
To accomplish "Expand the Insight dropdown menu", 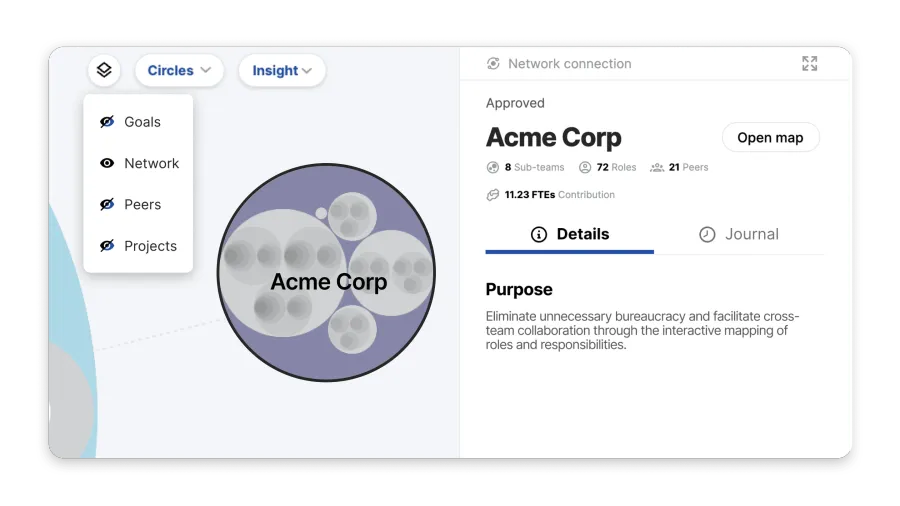I will pos(281,71).
